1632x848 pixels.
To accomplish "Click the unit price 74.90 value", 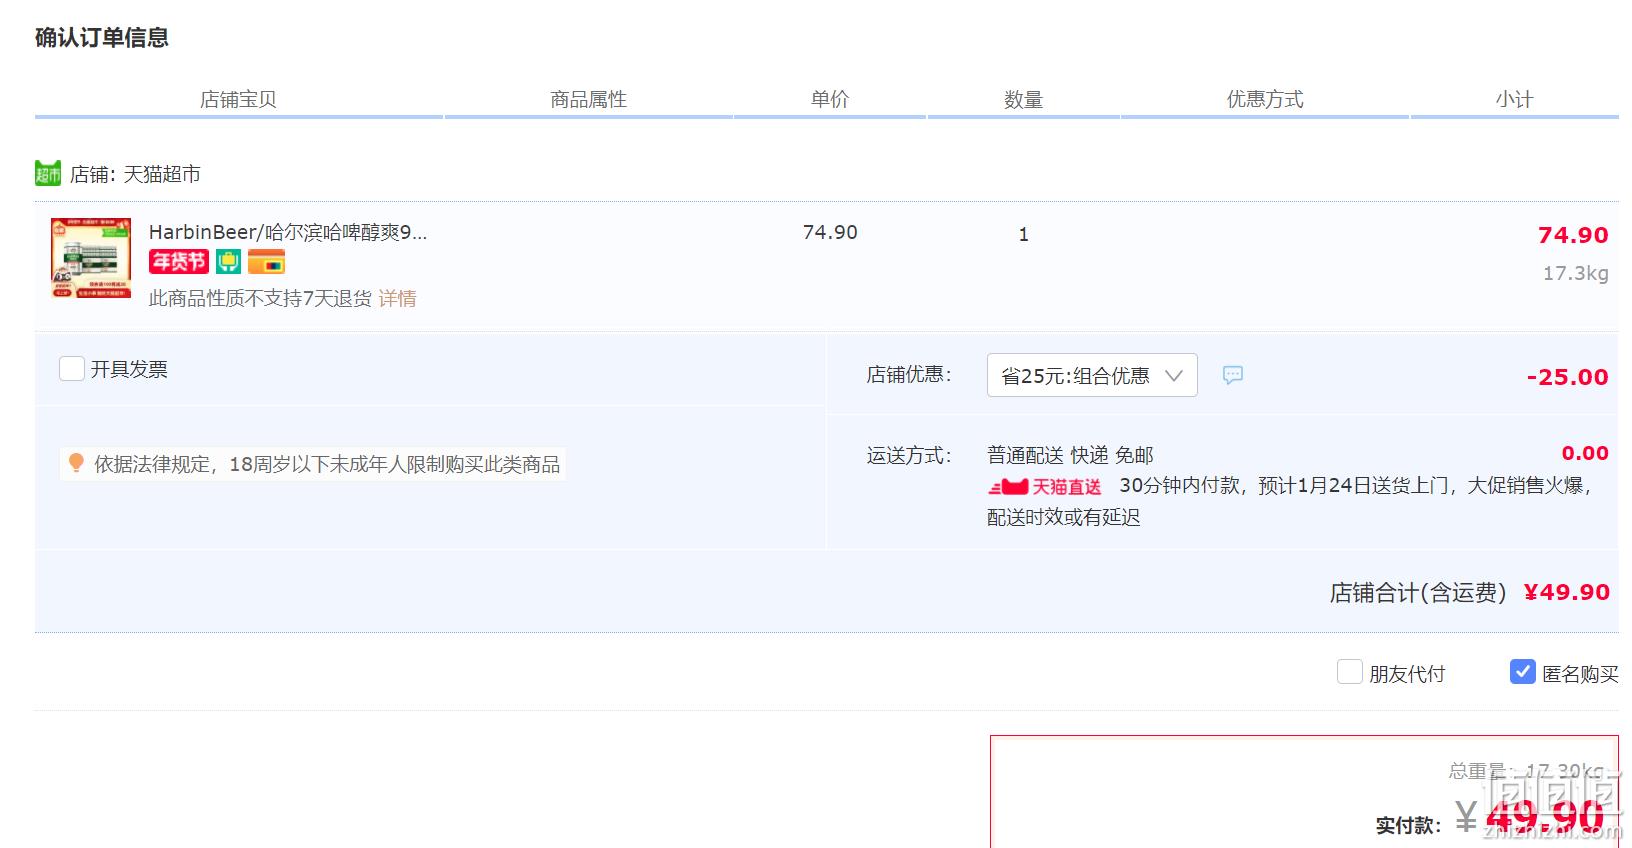I will (x=830, y=232).
